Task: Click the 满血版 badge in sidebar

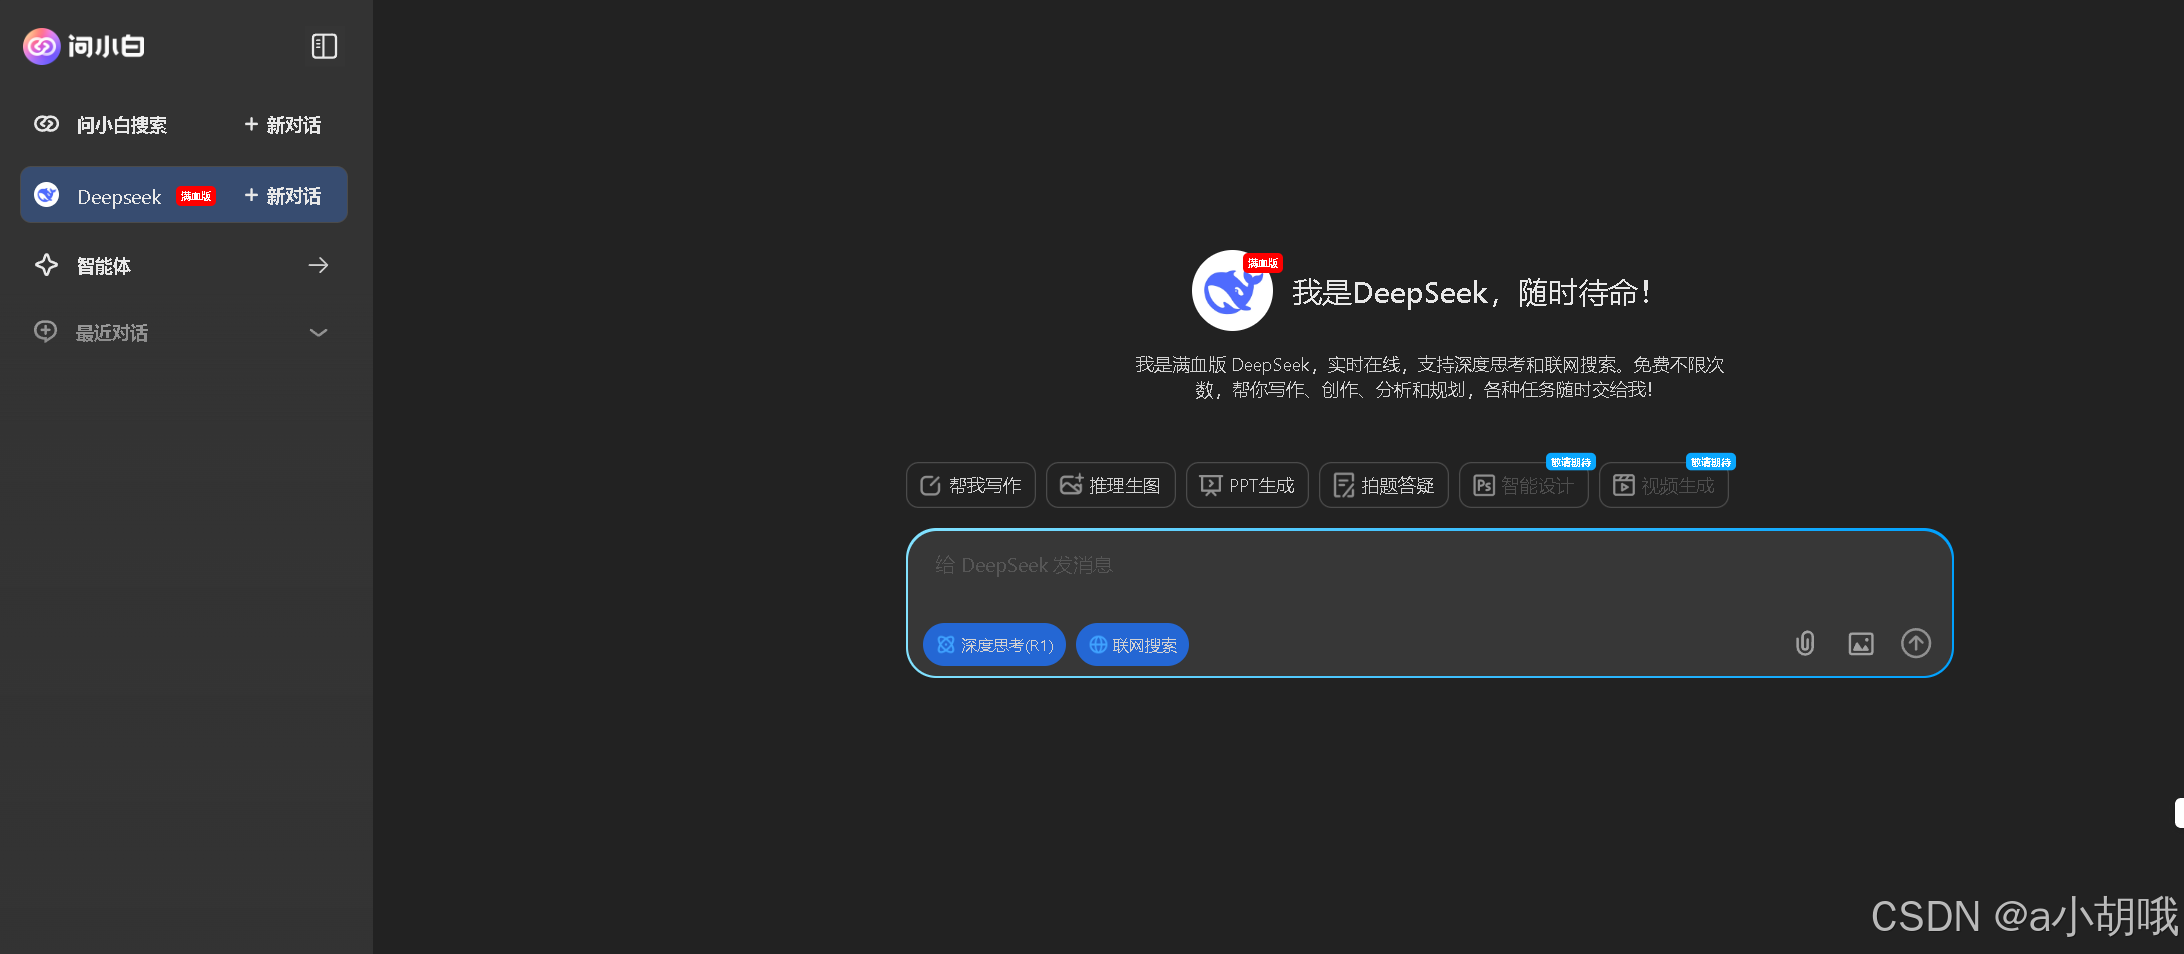Action: 196,196
